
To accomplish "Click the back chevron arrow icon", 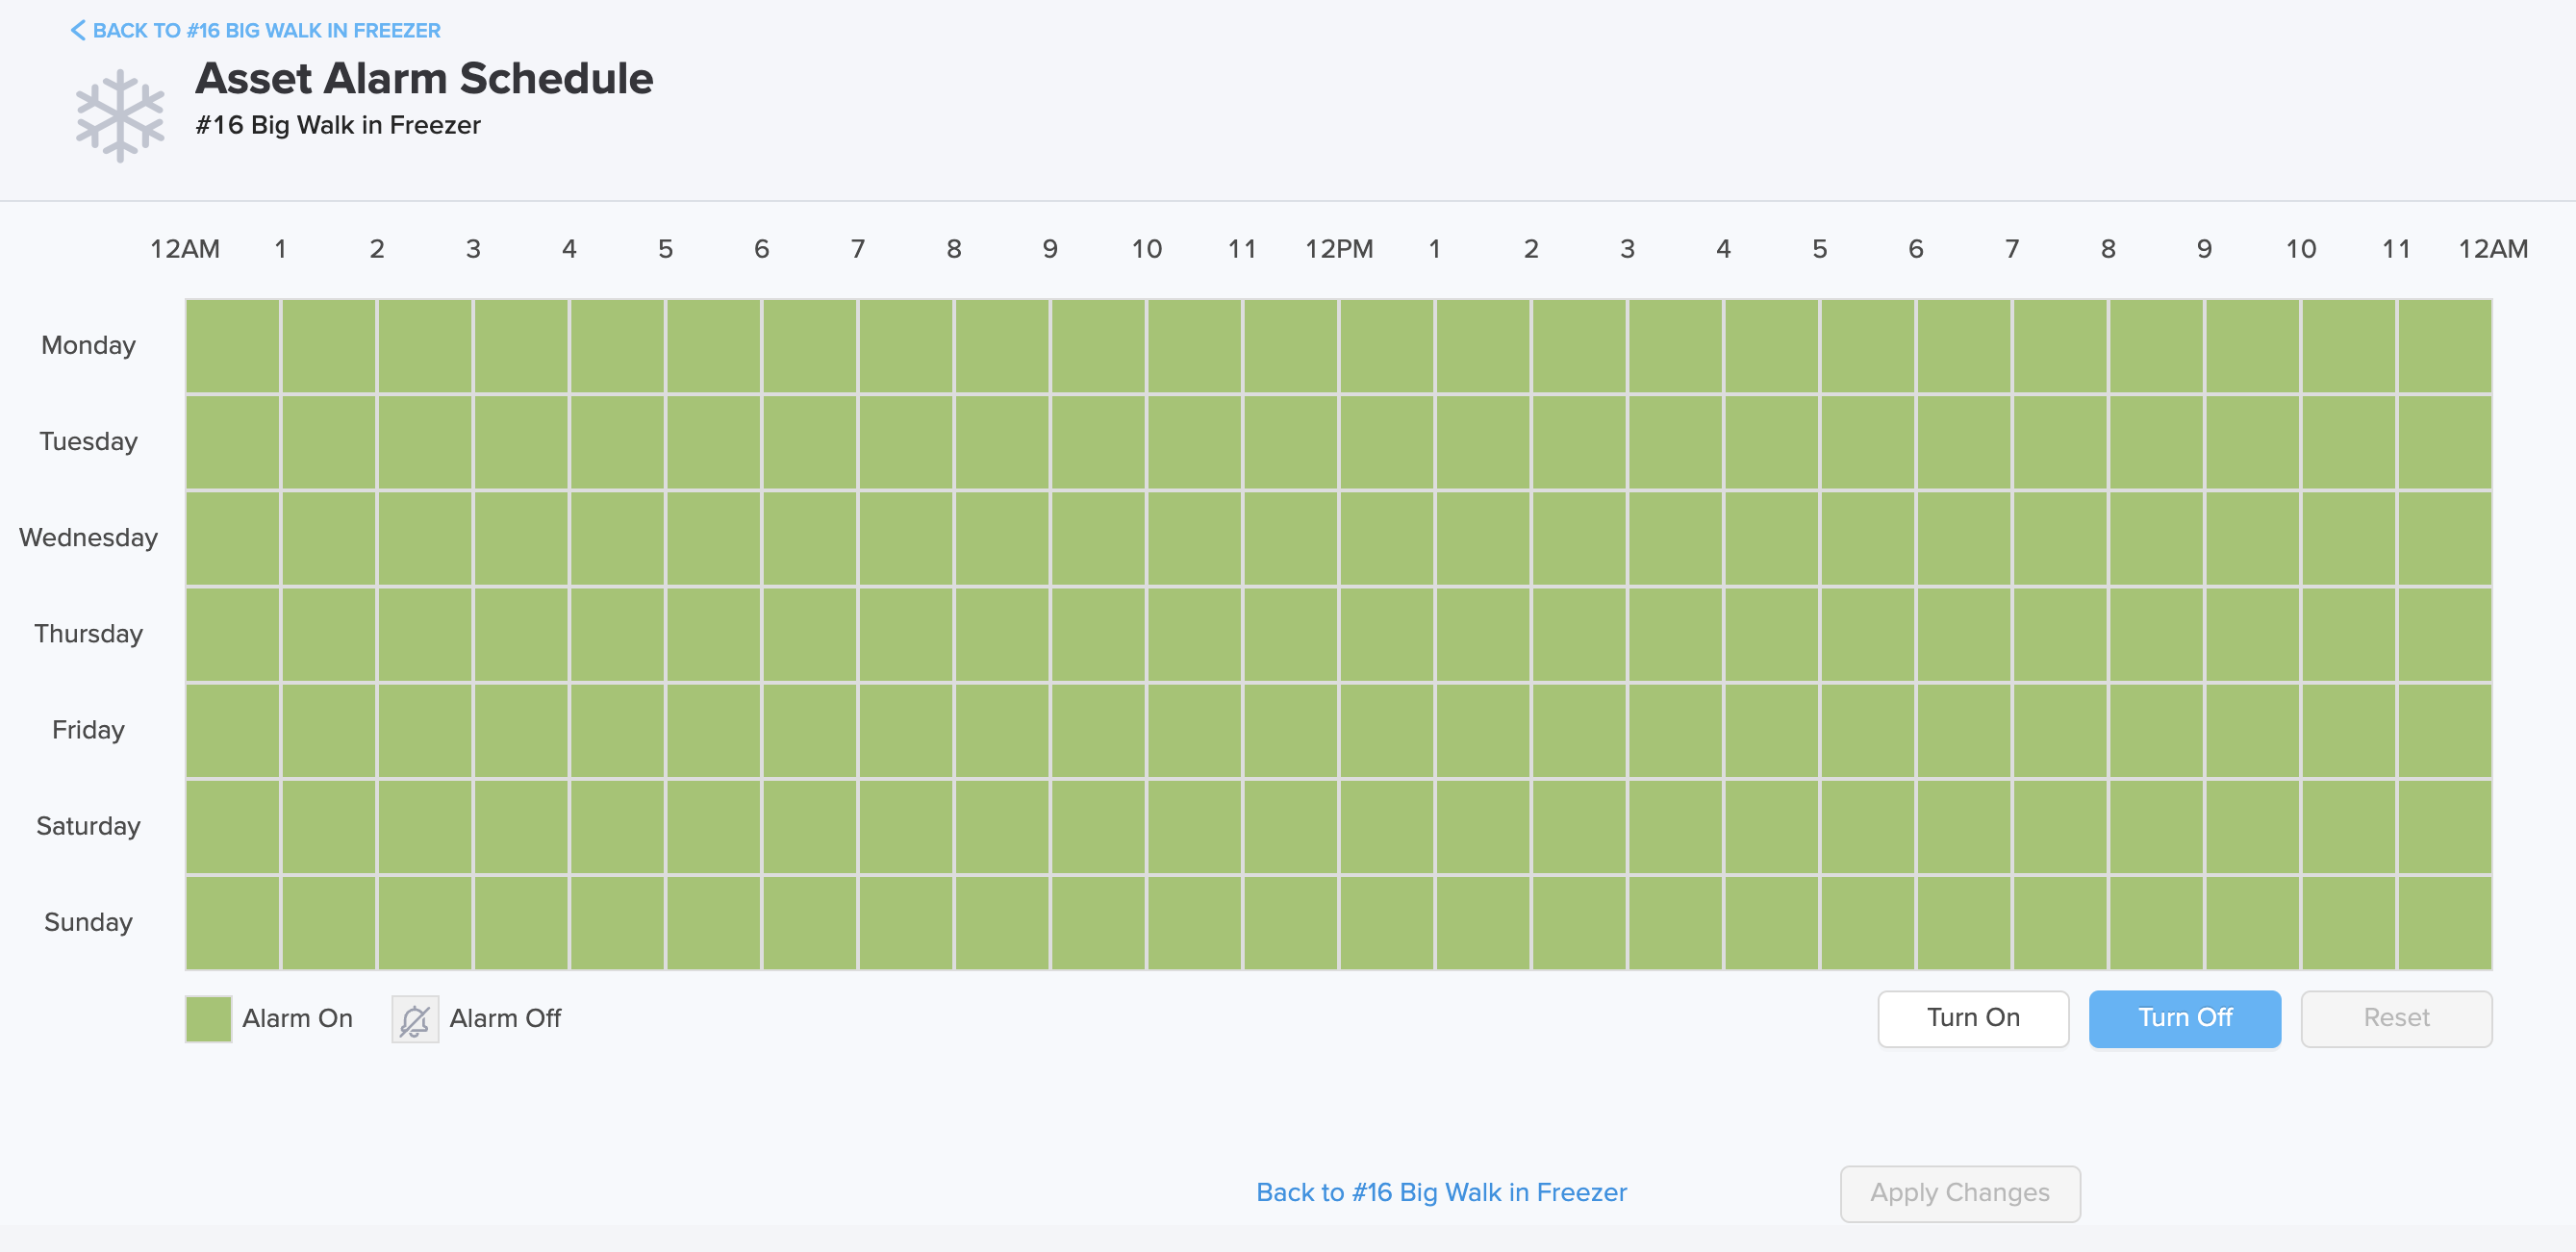I will pyautogui.click(x=77, y=30).
